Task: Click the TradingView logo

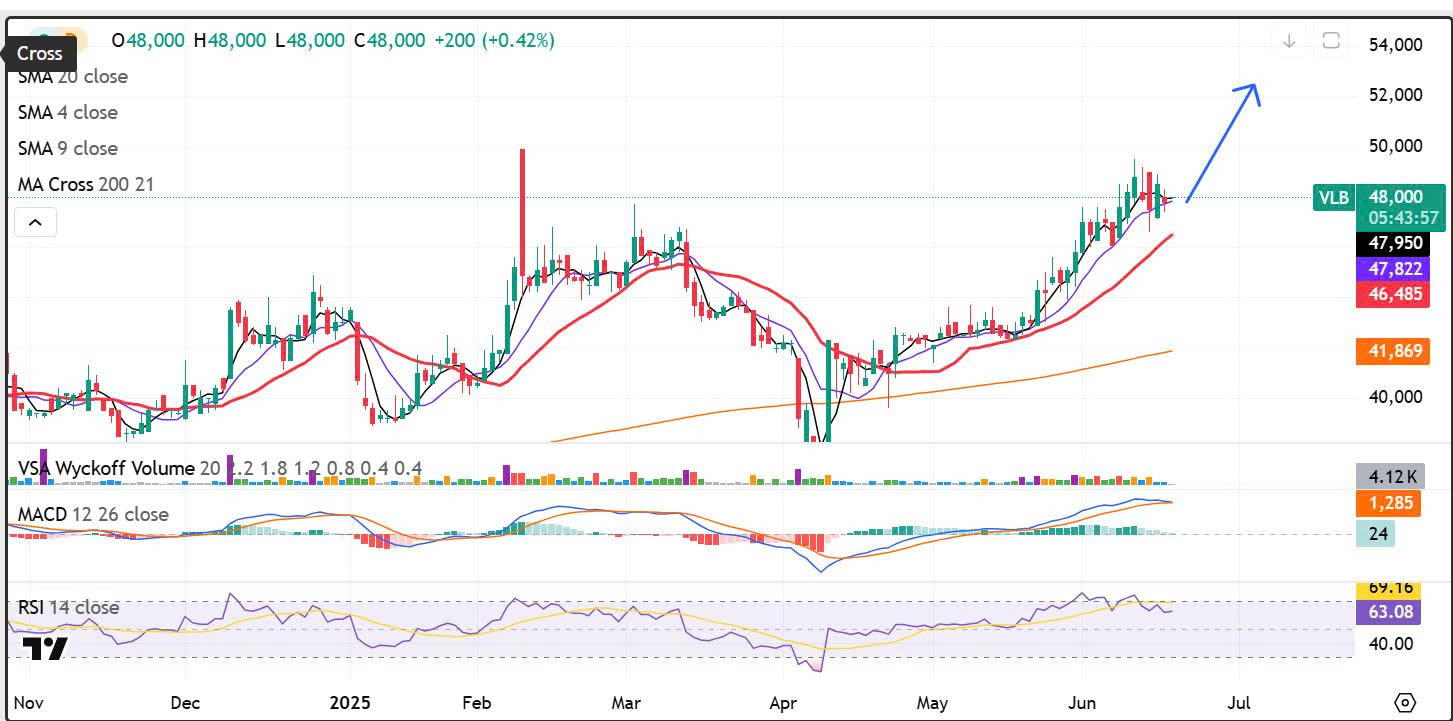Action: click(44, 650)
